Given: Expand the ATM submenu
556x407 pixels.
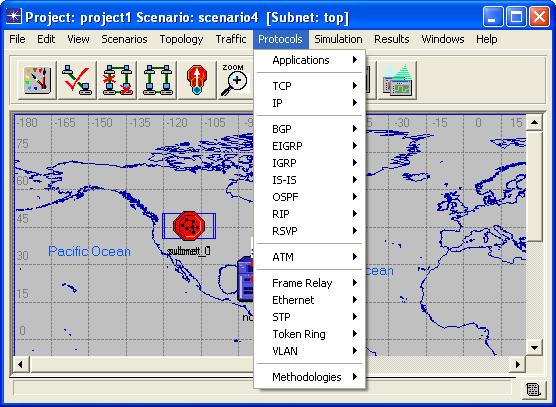Looking at the screenshot, I should pyautogui.click(x=310, y=257).
